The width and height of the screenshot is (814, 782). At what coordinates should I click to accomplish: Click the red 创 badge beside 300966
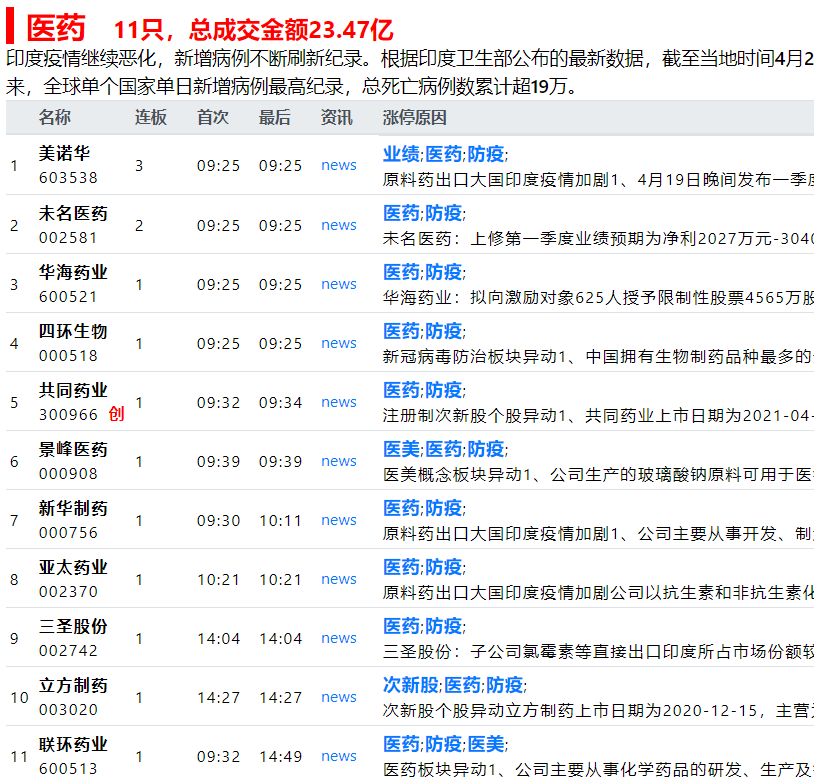pyautogui.click(x=116, y=414)
